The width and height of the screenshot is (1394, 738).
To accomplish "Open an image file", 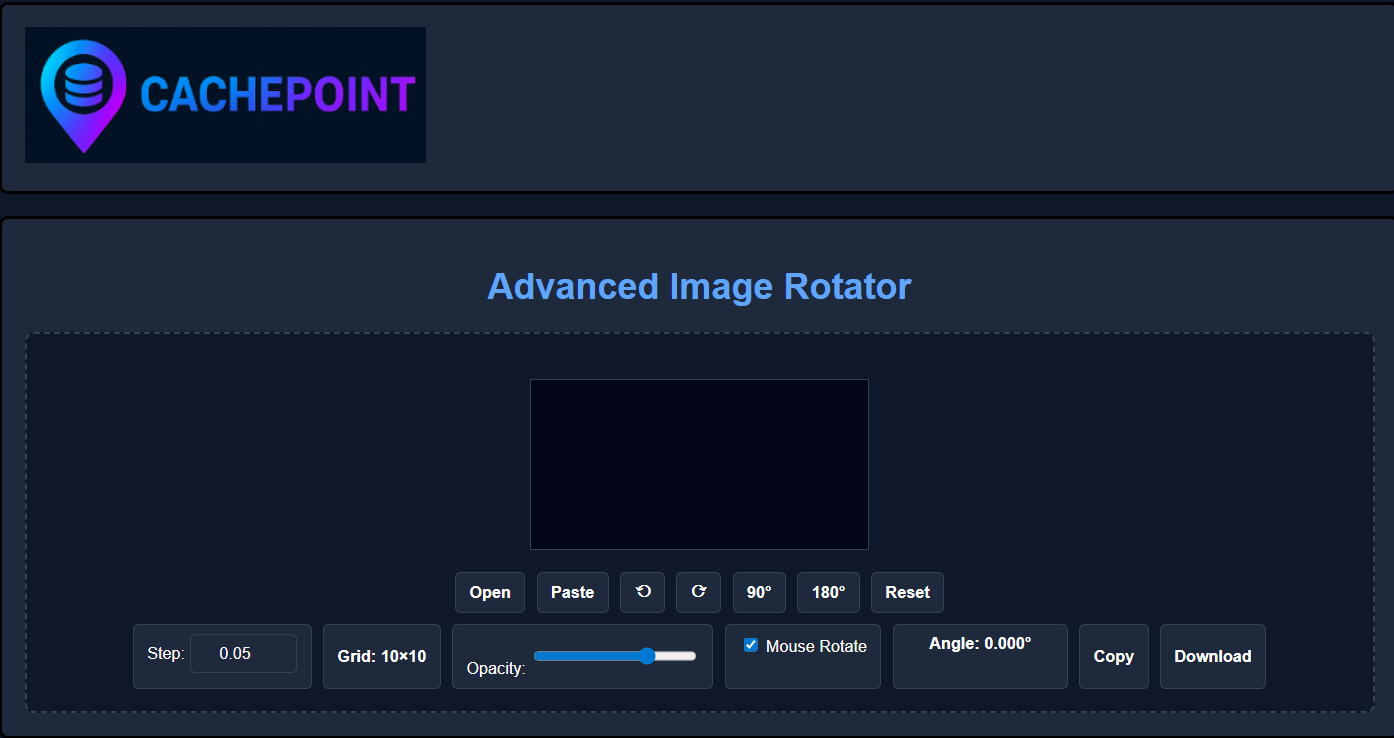I will (489, 592).
